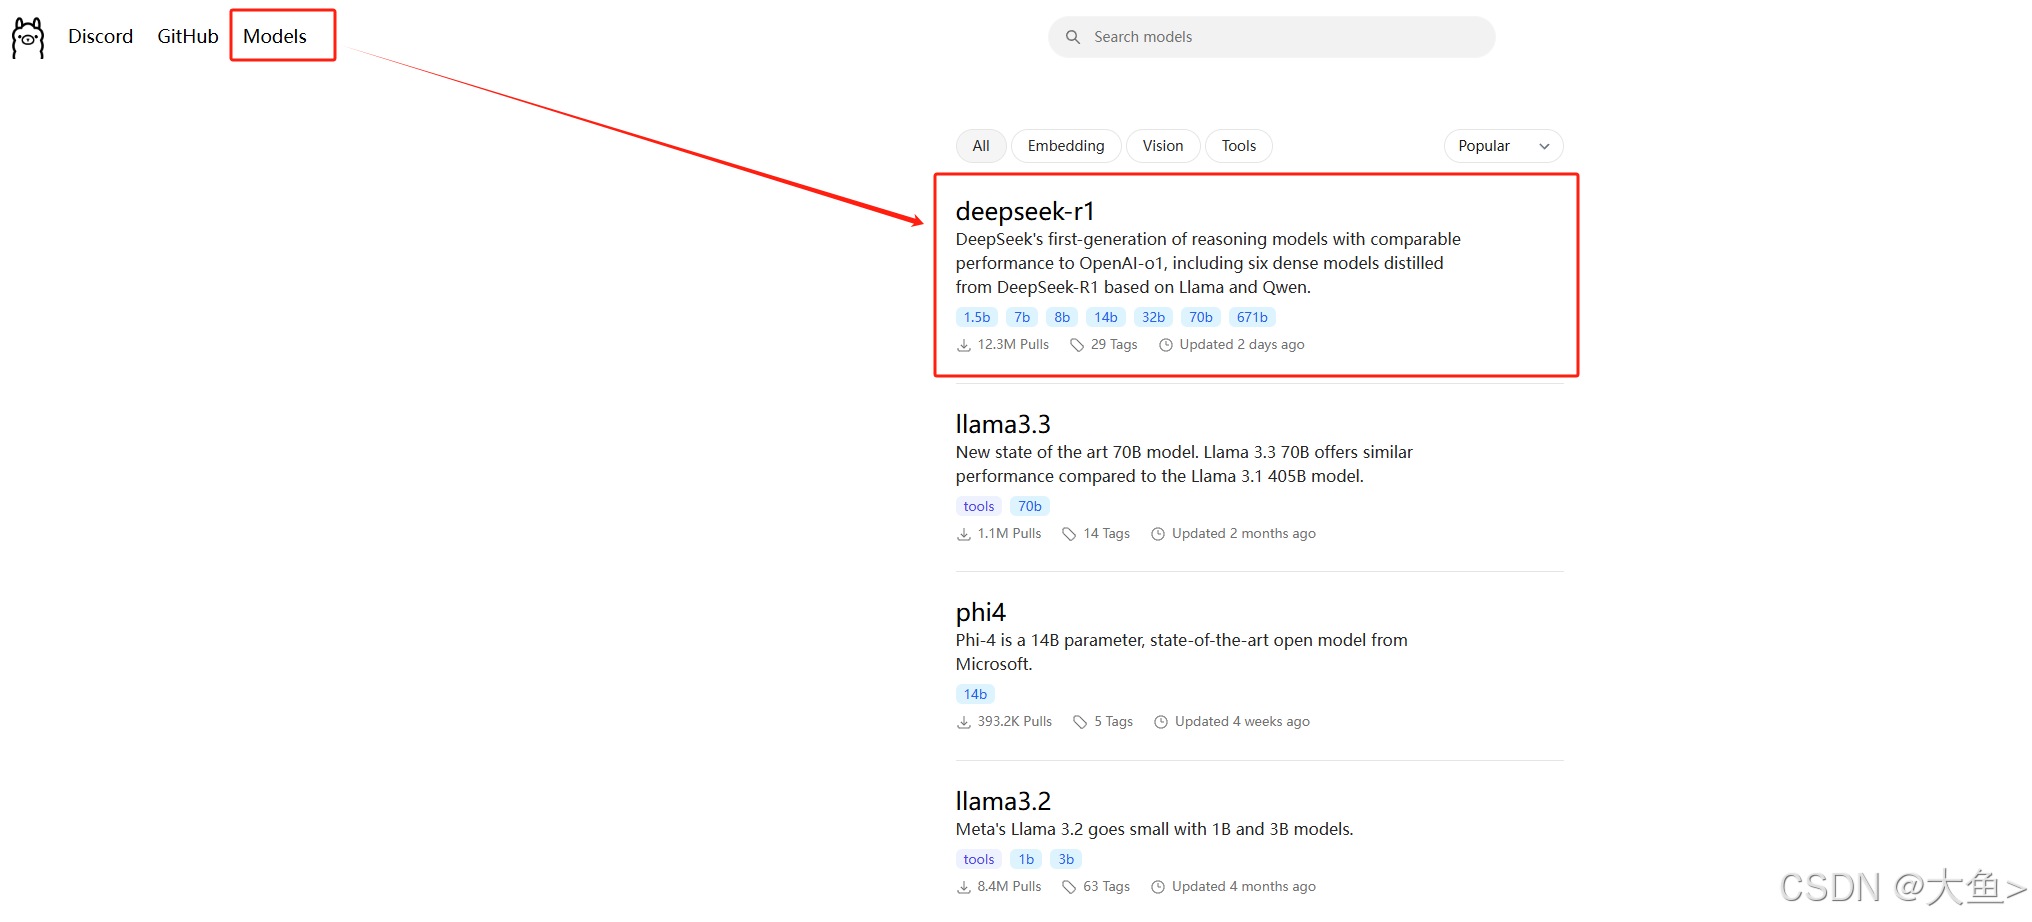
Task: Open the Discord link
Action: (x=100, y=37)
